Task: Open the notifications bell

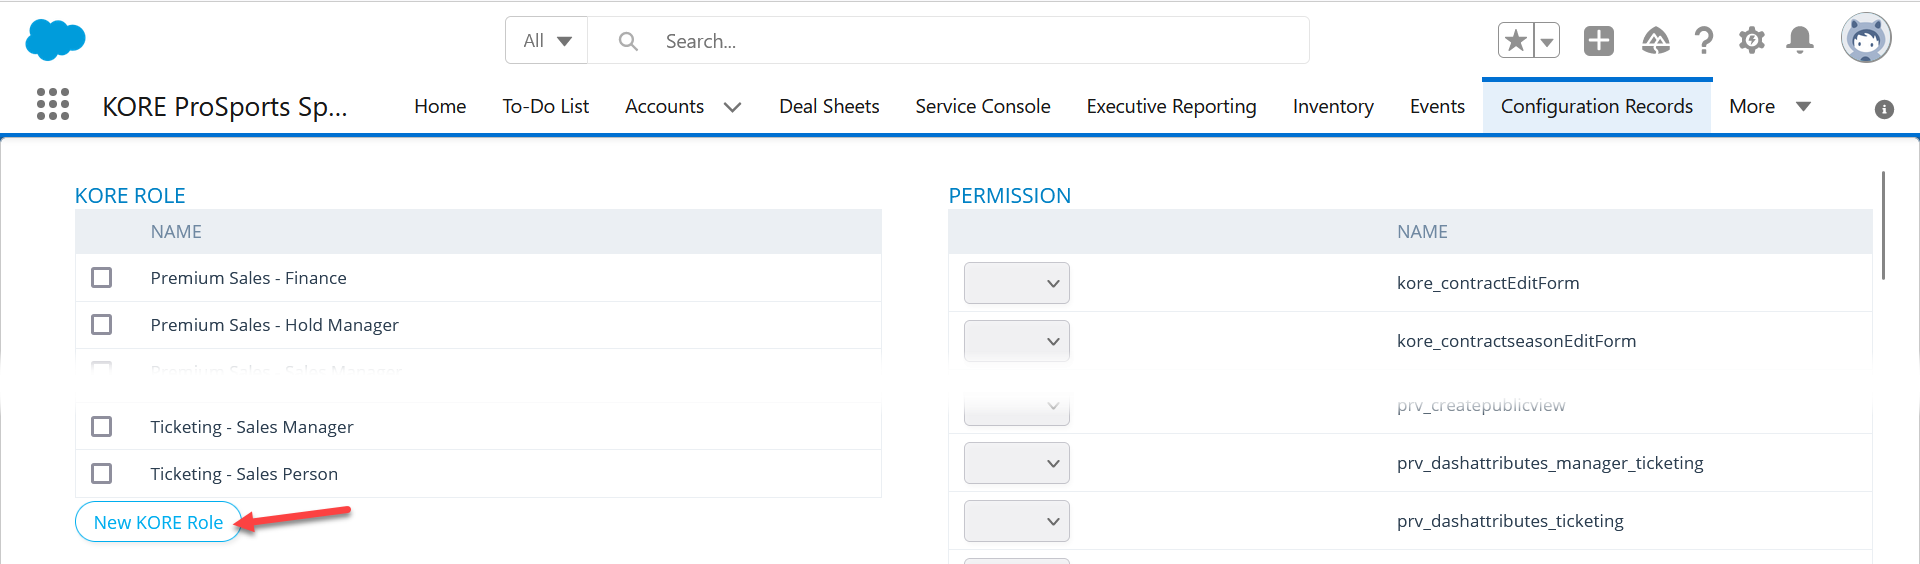Action: tap(1800, 40)
